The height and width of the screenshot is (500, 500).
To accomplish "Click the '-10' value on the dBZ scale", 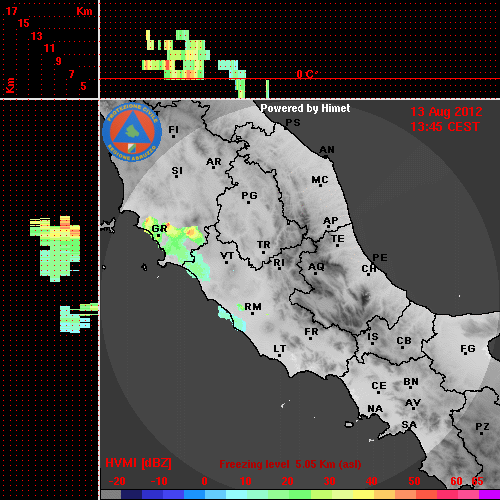I will tap(159, 481).
